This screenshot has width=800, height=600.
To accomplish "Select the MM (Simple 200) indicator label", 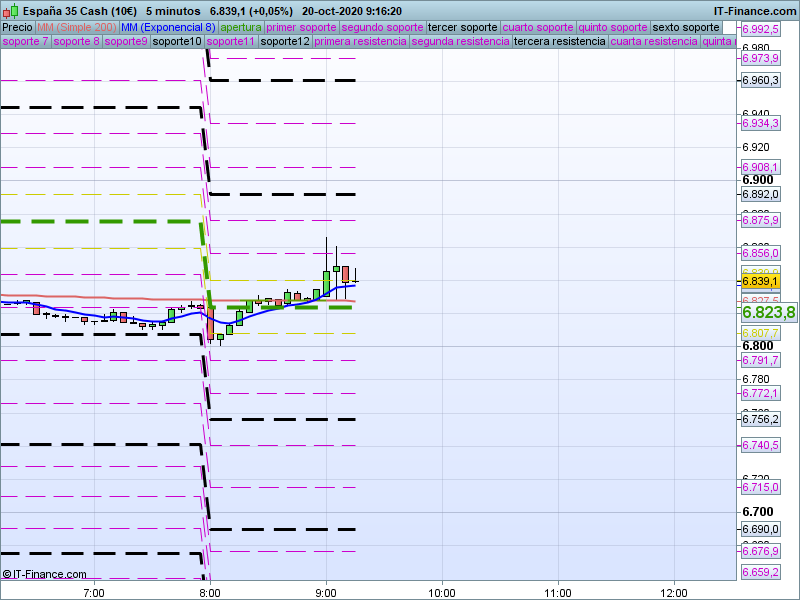I will click(77, 28).
